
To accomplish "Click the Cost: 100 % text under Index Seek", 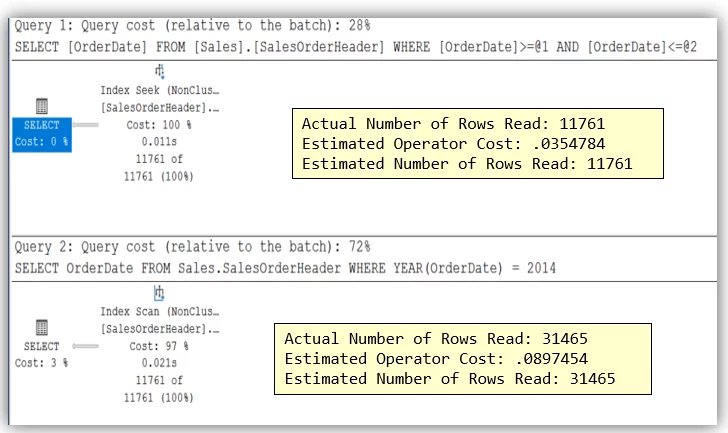I will (159, 124).
